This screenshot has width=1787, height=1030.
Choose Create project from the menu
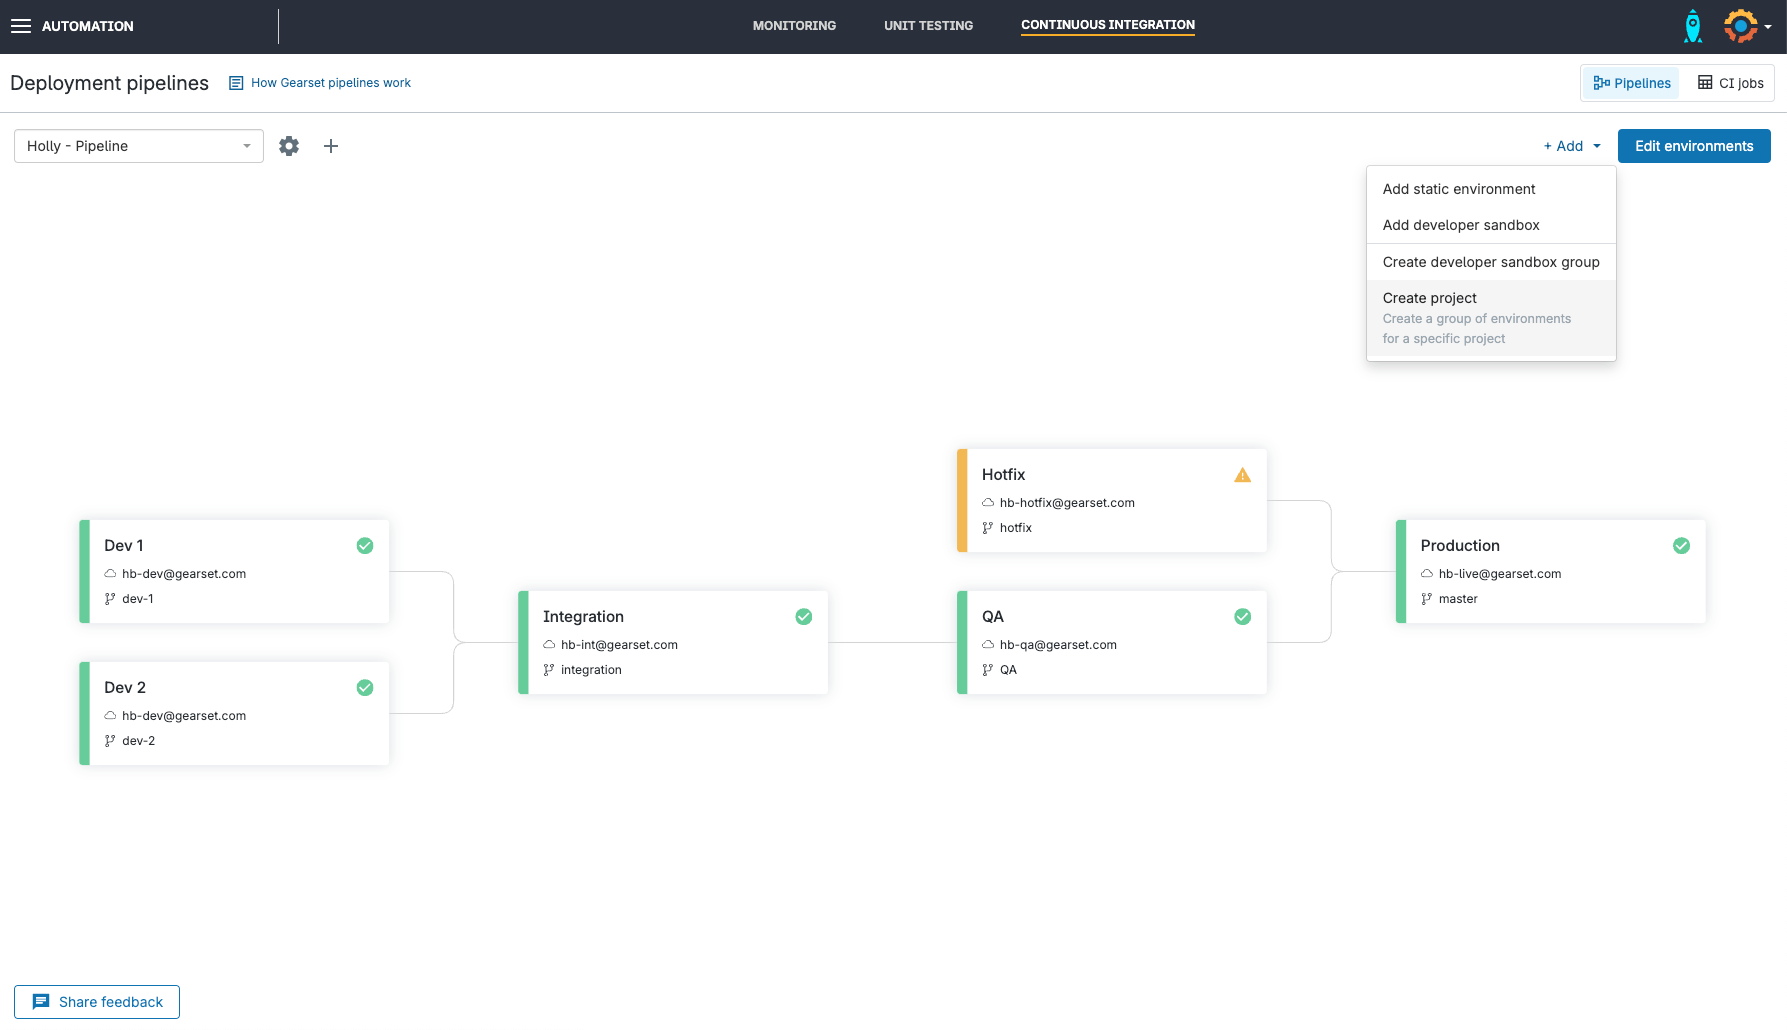point(1430,298)
